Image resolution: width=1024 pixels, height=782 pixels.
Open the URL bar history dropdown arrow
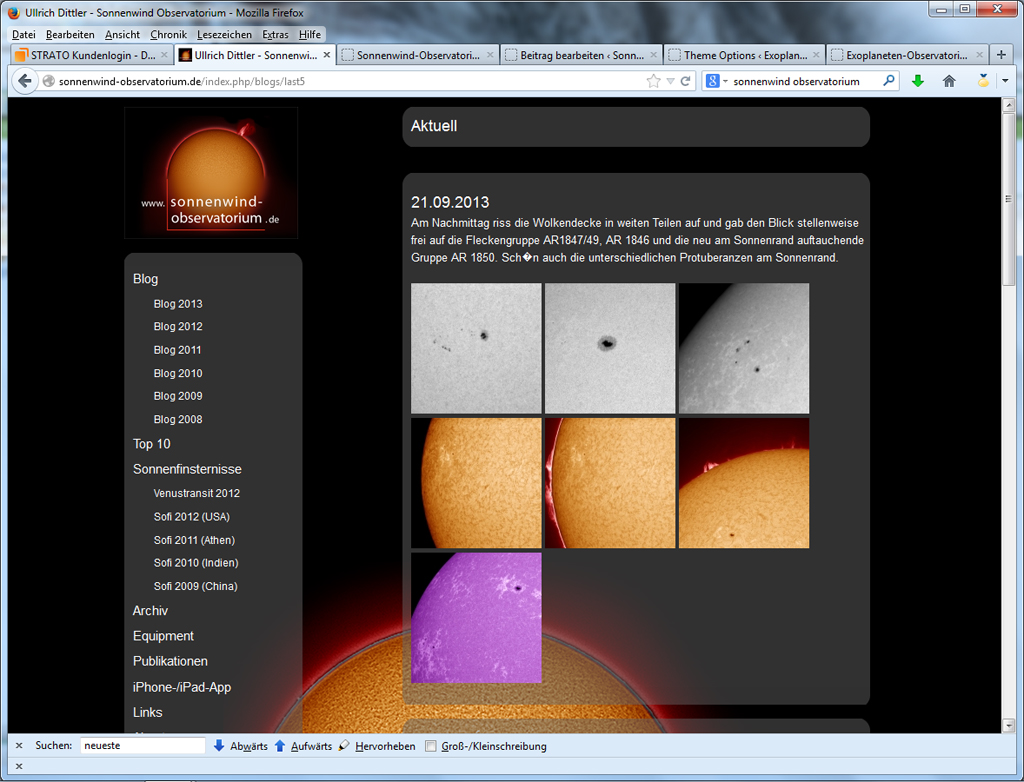click(670, 81)
